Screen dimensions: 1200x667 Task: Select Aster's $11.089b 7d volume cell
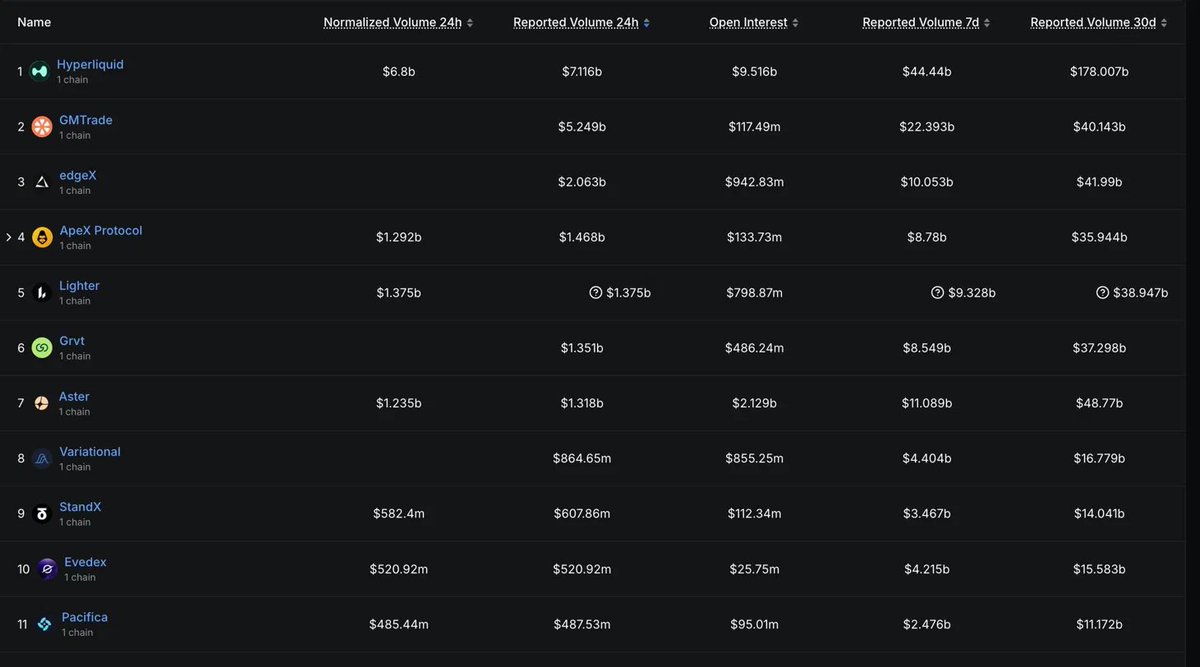927,404
